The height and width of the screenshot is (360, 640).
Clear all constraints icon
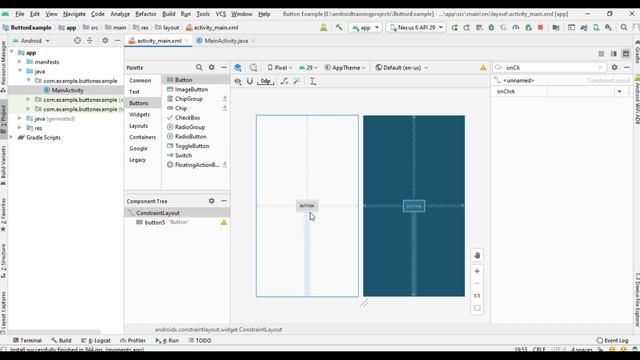point(284,81)
